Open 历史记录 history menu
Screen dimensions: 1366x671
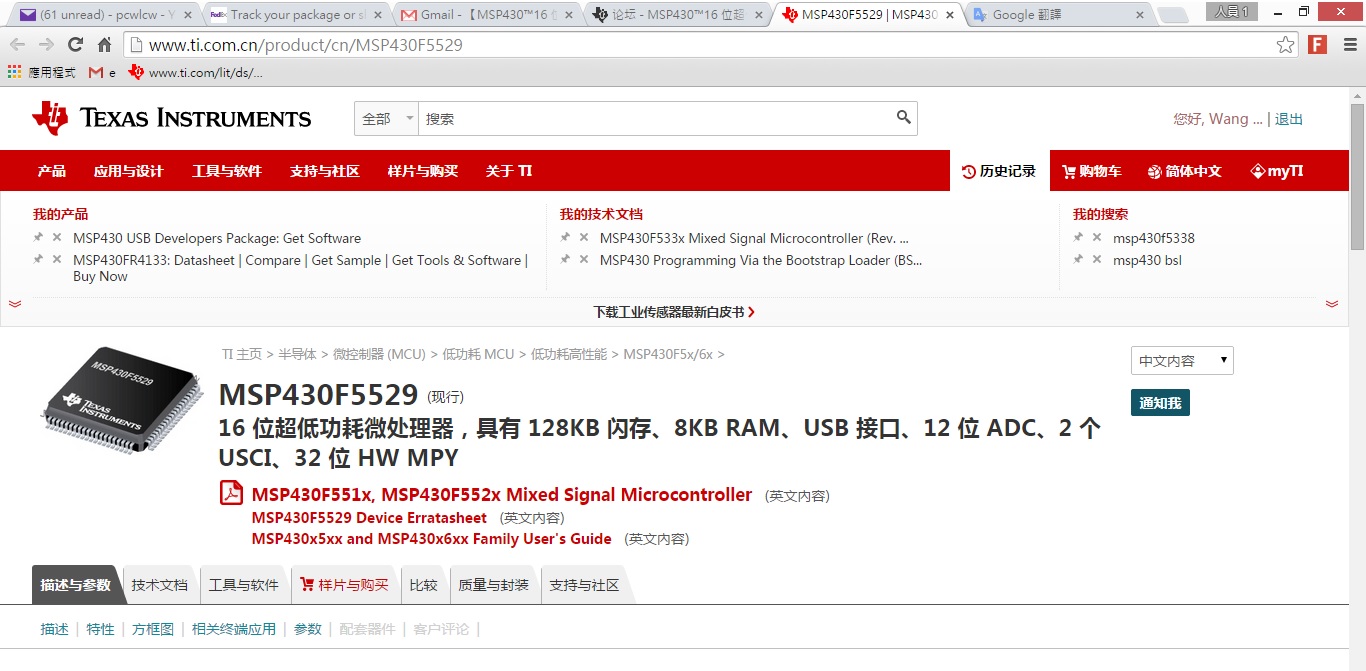[x=999, y=171]
